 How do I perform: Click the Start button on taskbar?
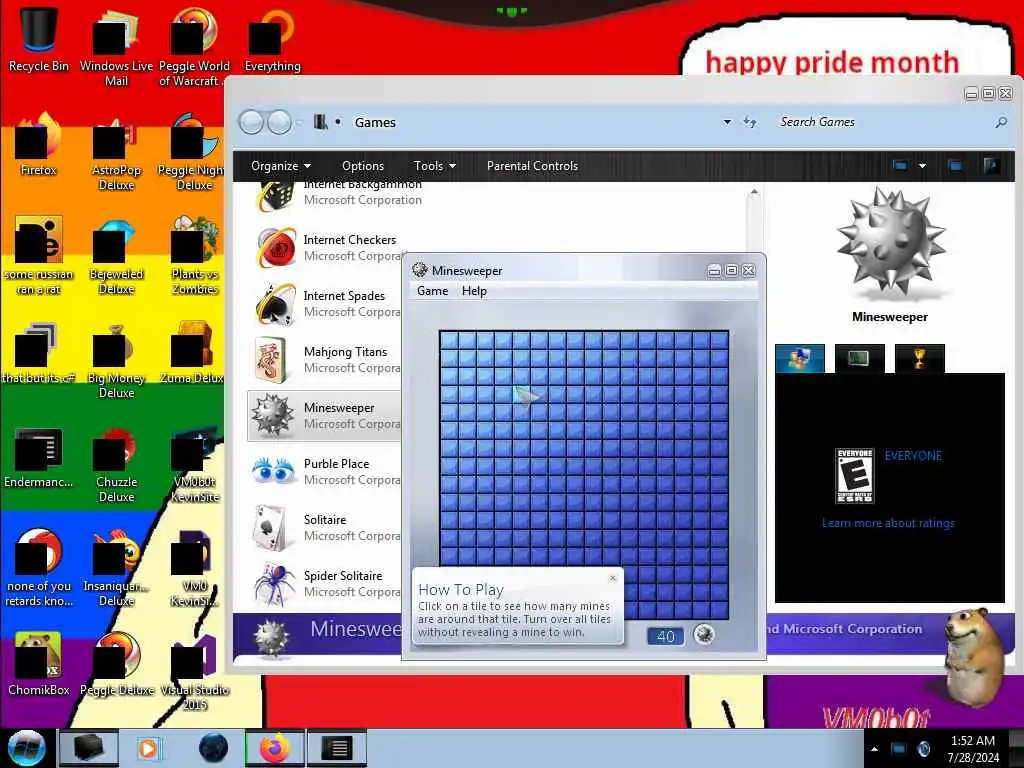(x=26, y=748)
